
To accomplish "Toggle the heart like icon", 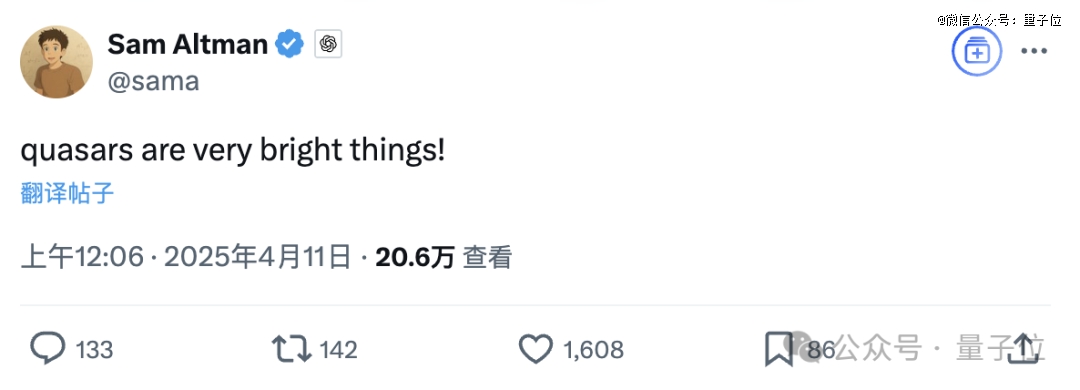I will pyautogui.click(x=536, y=349).
